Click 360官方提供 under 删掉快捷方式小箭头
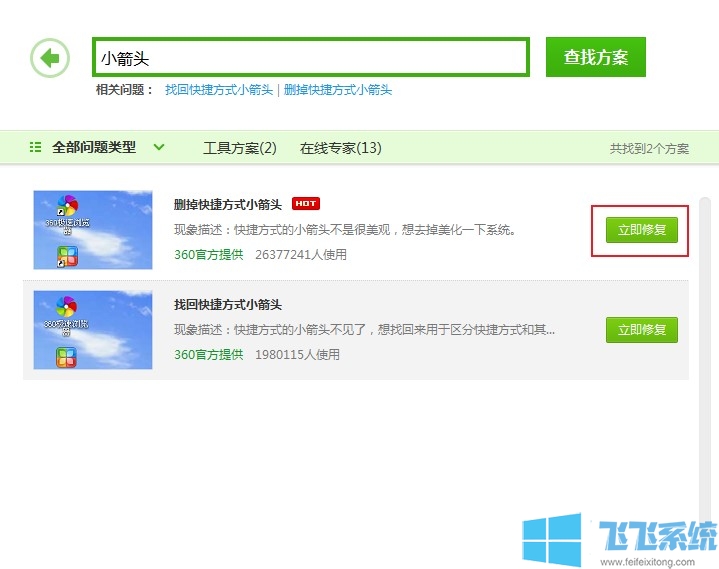Image resolution: width=719 pixels, height=569 pixels. pos(209,254)
